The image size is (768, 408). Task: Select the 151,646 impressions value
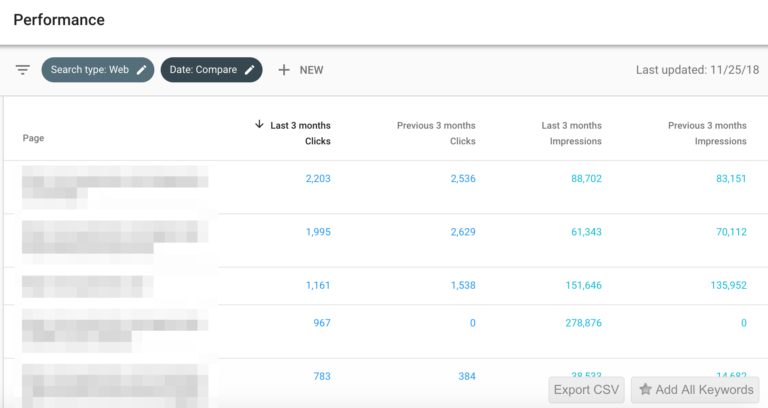click(583, 286)
